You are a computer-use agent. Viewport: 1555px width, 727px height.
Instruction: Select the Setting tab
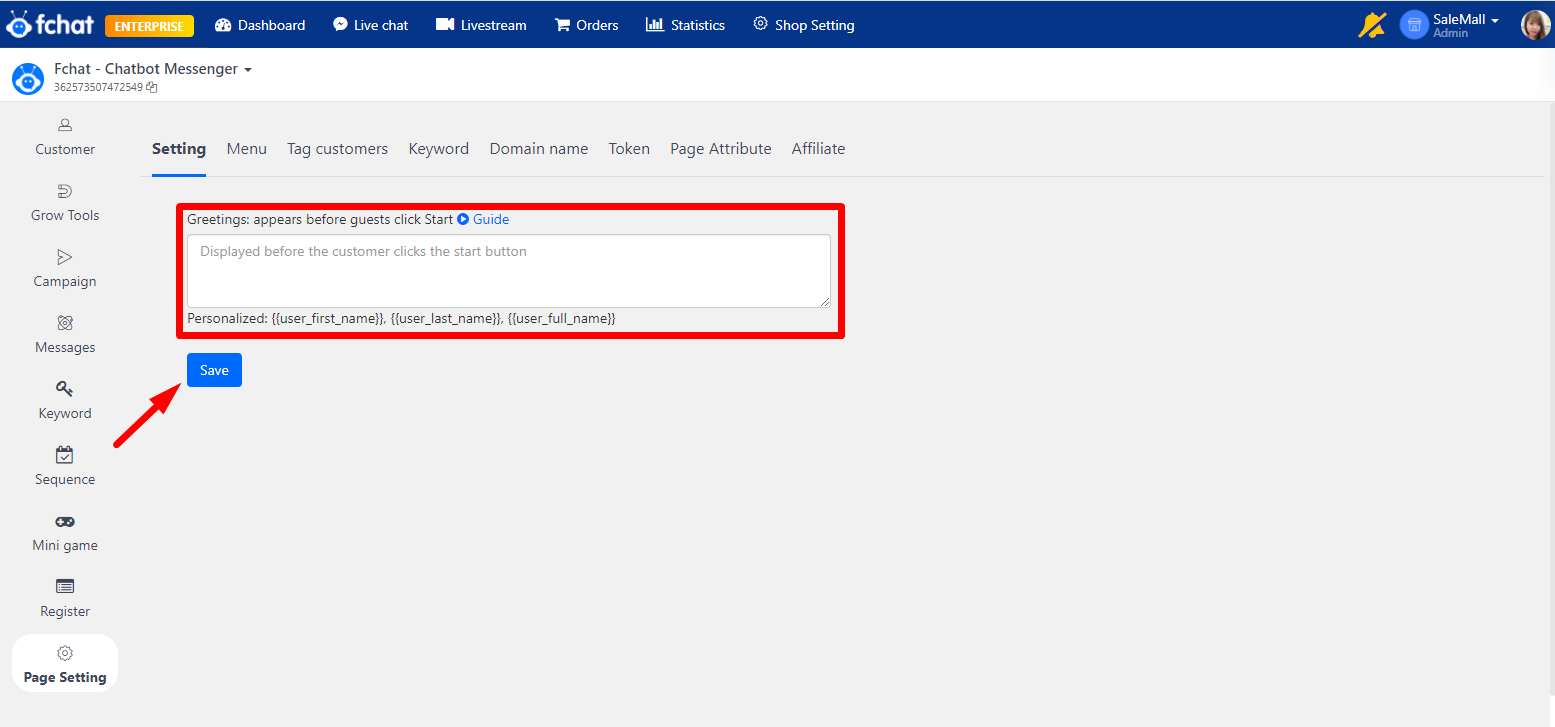pos(179,149)
